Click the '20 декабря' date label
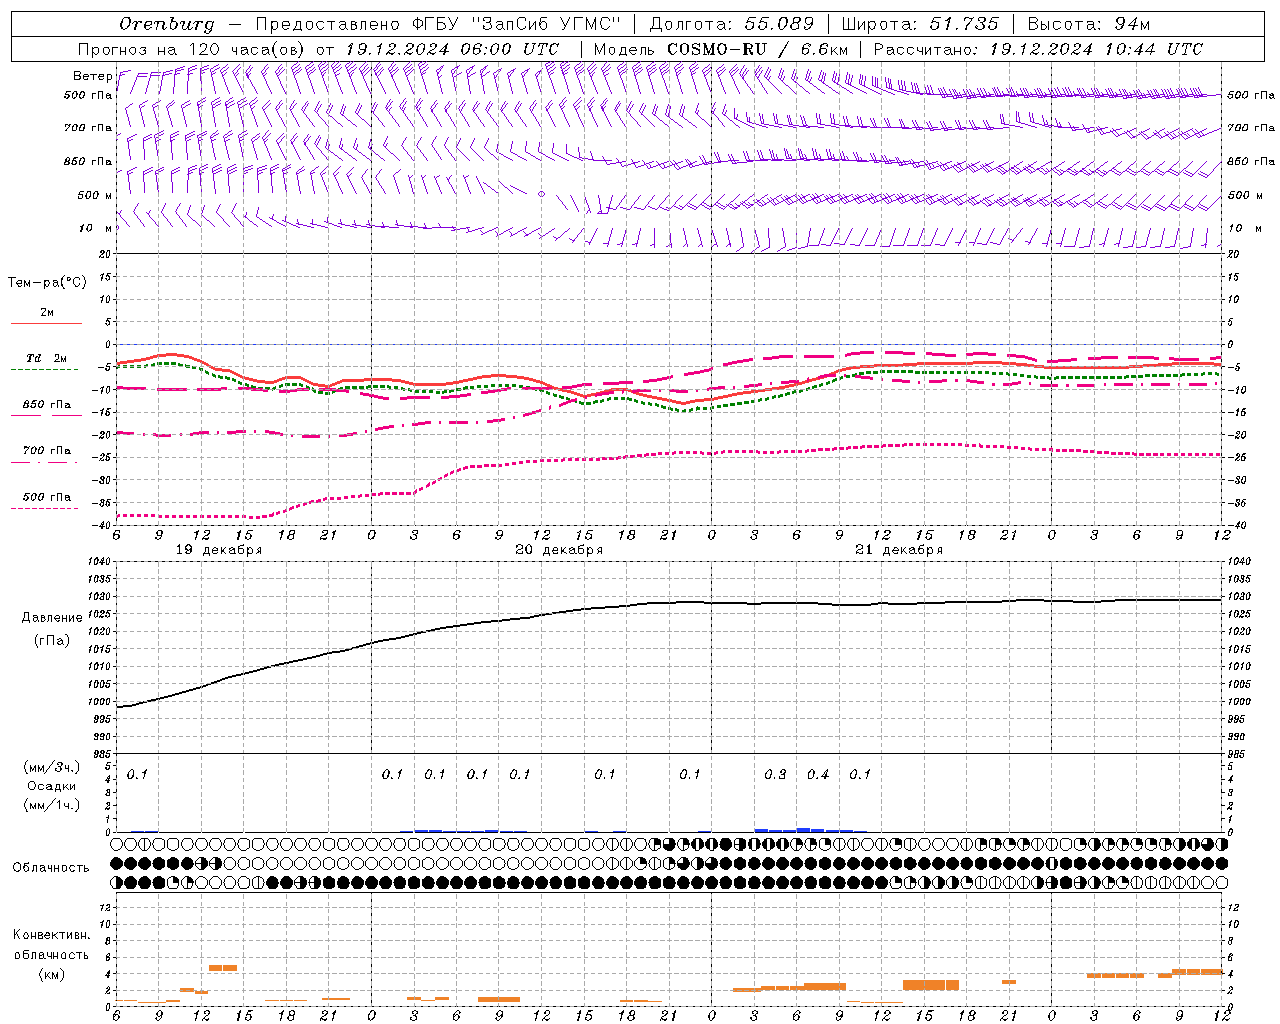The height and width of the screenshot is (1024, 1280). coord(559,550)
